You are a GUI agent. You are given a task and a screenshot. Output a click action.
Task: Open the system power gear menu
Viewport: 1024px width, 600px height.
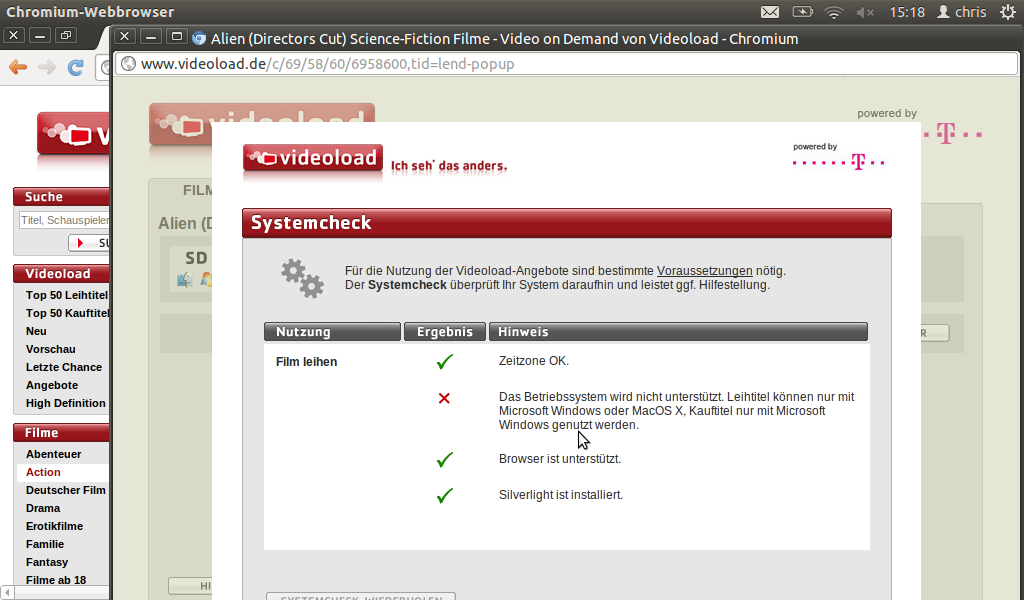tap(1008, 12)
